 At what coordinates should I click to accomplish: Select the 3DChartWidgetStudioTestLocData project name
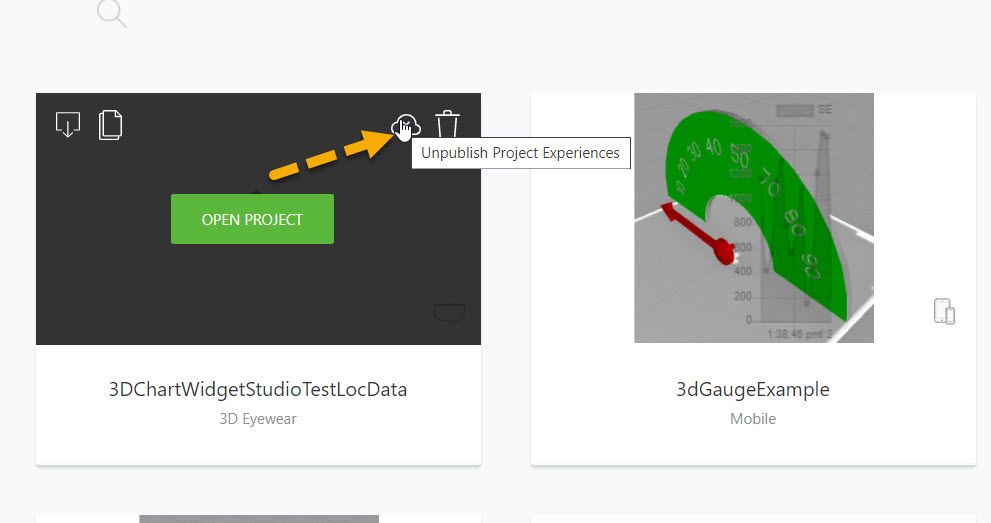258,390
